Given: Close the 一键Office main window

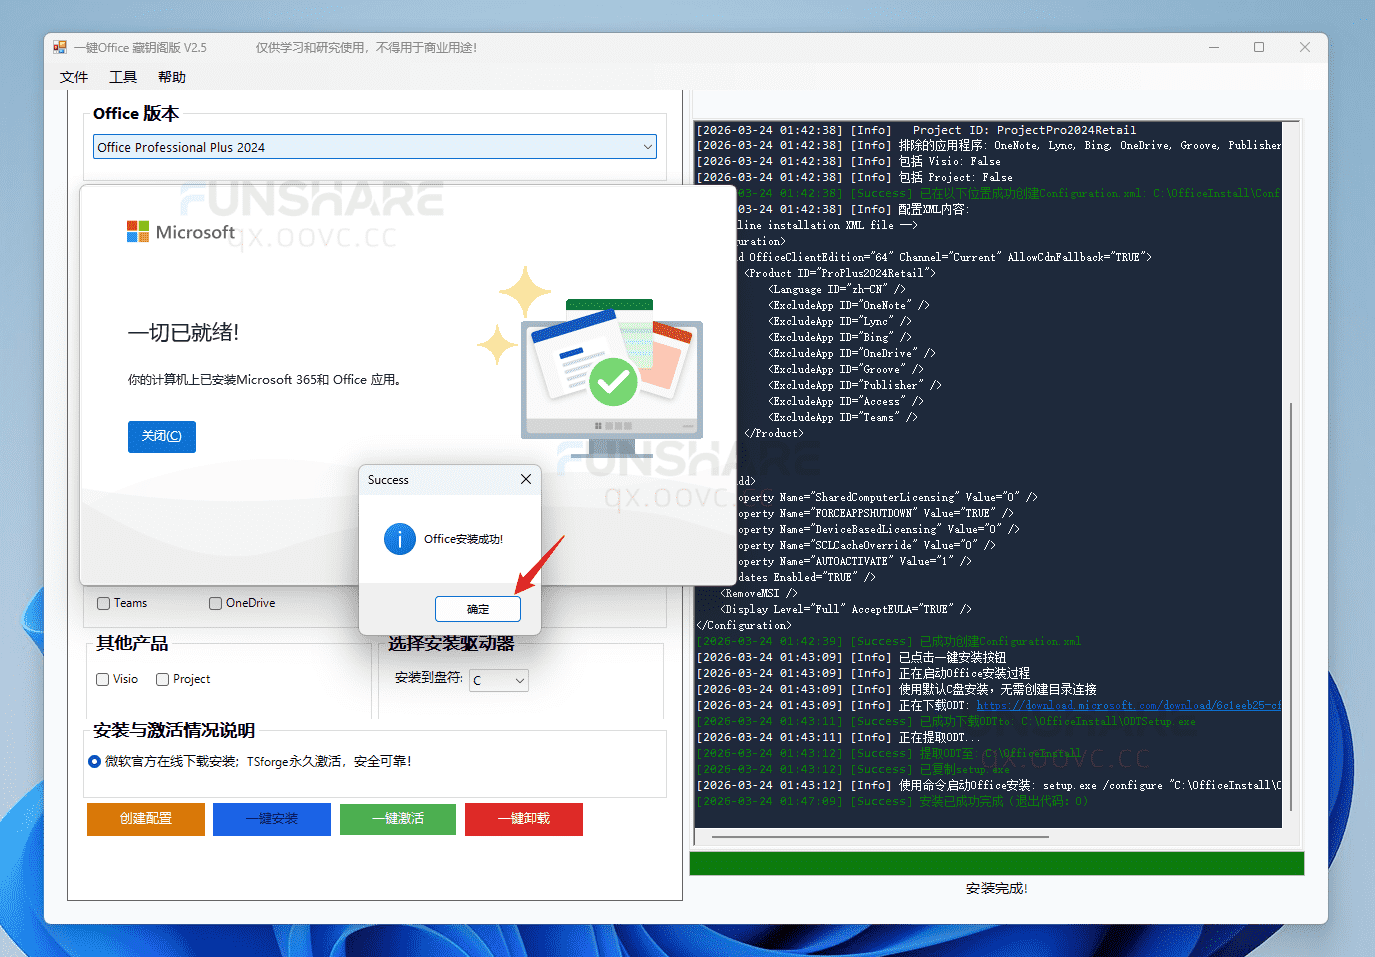Looking at the screenshot, I should pos(1305,47).
